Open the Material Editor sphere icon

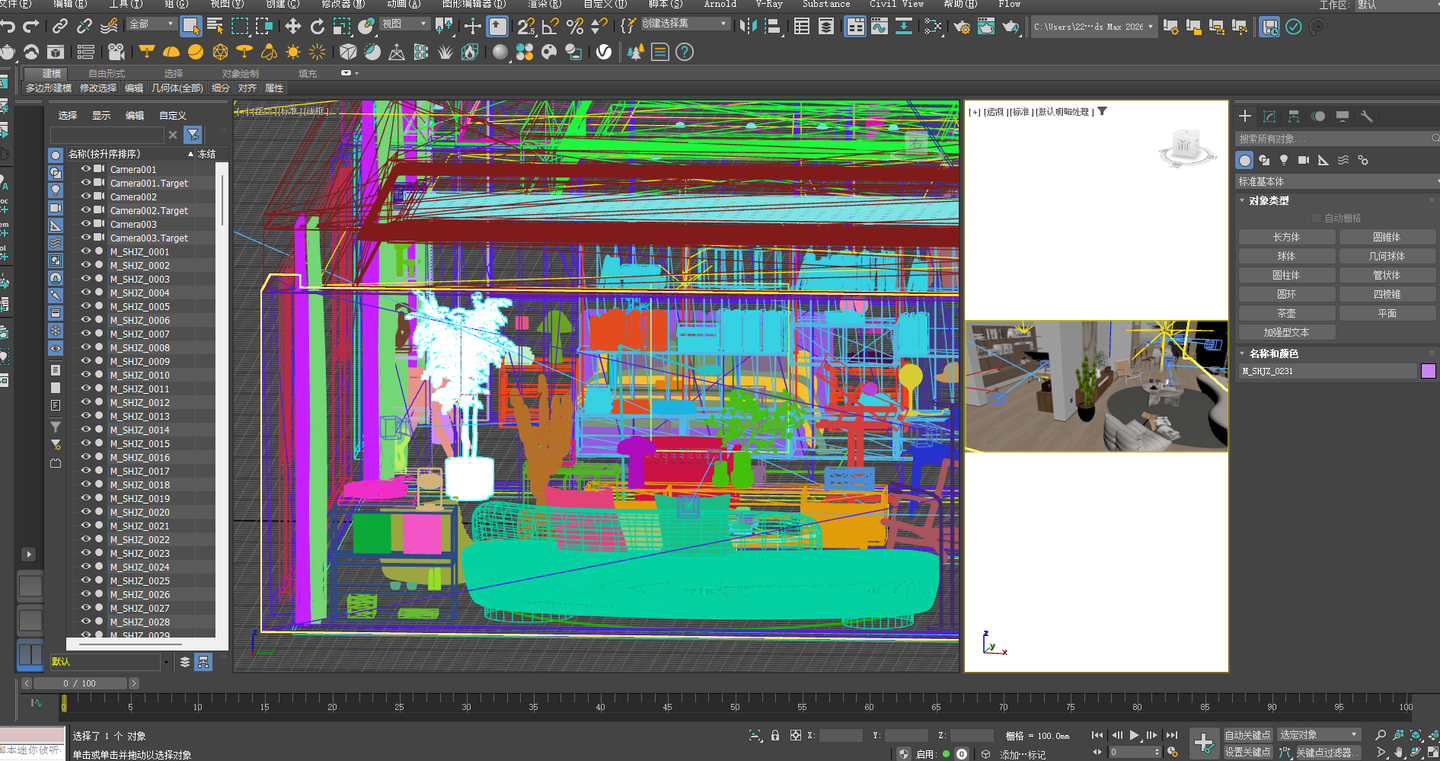click(499, 52)
